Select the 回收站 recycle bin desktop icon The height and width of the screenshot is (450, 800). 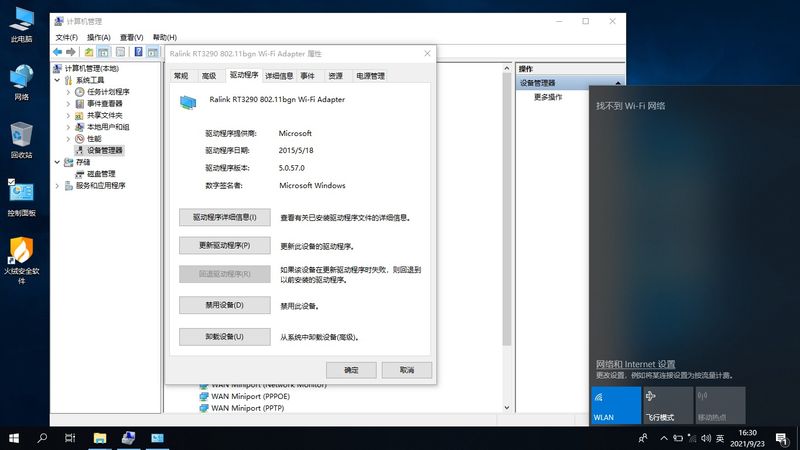21,141
